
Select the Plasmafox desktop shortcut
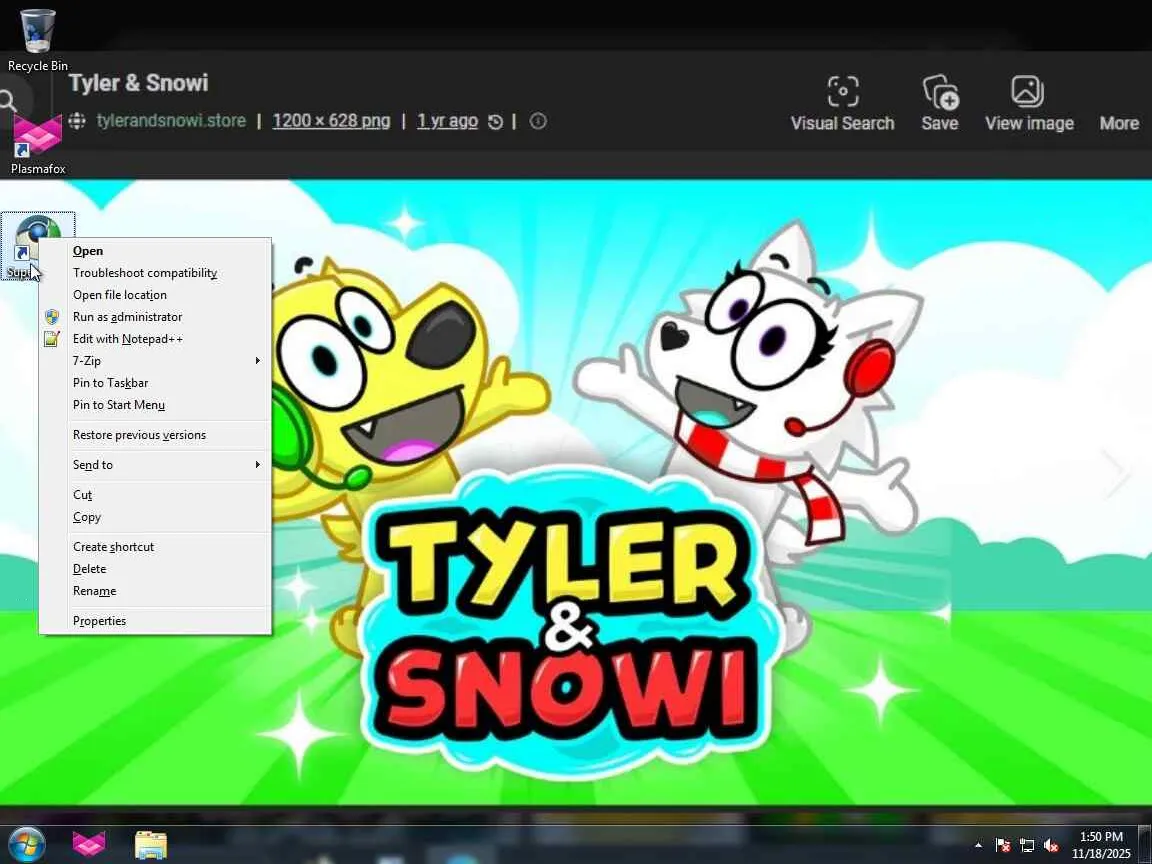37,145
